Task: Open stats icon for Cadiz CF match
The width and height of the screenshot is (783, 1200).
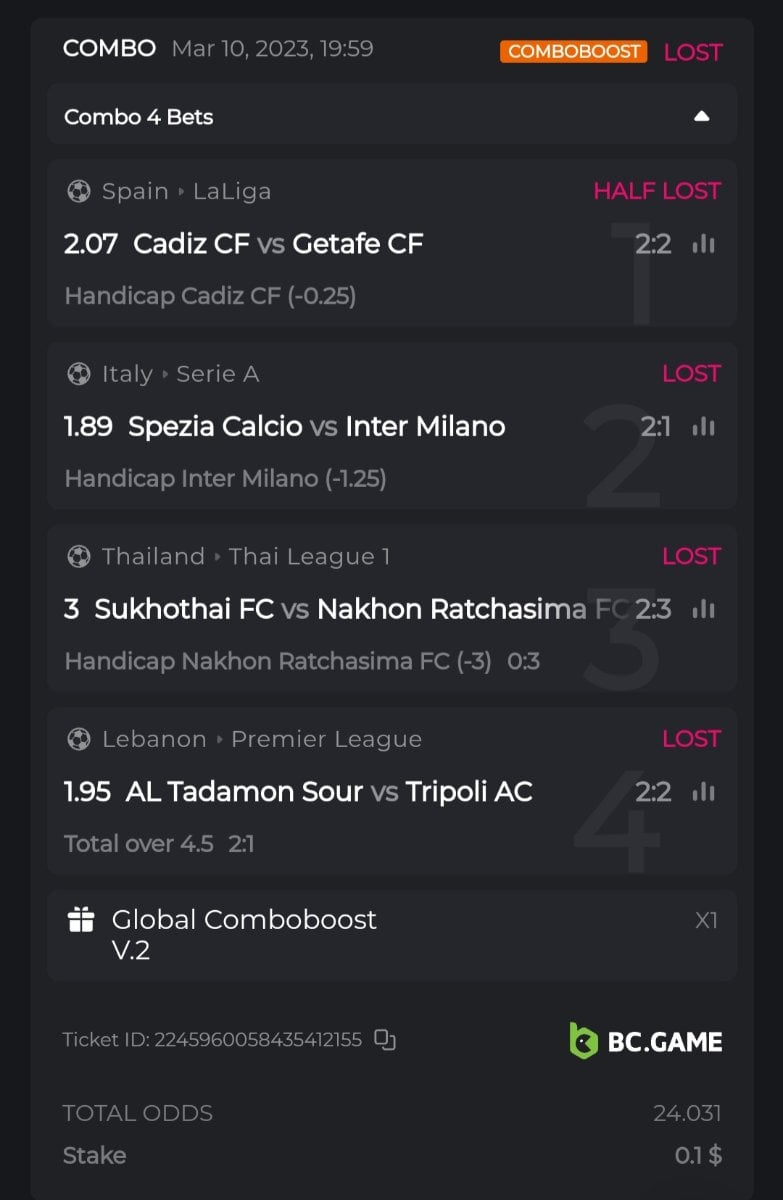Action: [x=704, y=244]
